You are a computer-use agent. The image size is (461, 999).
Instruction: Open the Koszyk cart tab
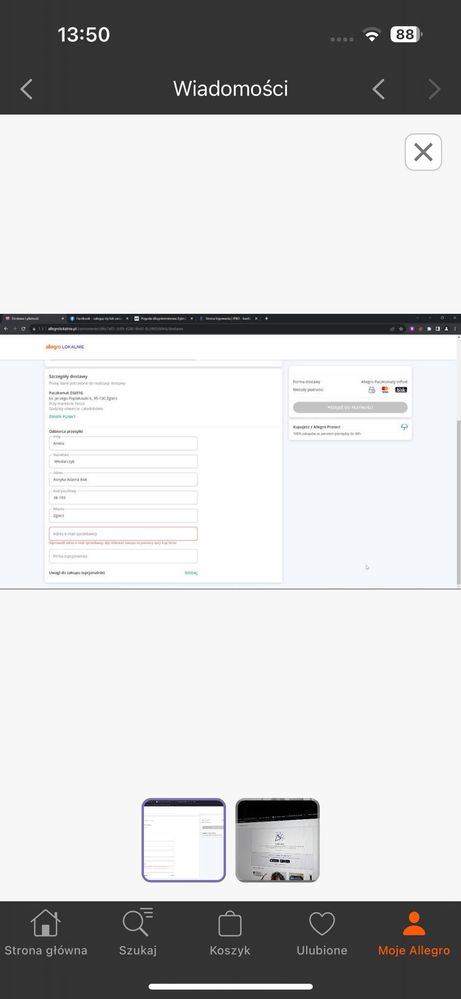click(230, 933)
